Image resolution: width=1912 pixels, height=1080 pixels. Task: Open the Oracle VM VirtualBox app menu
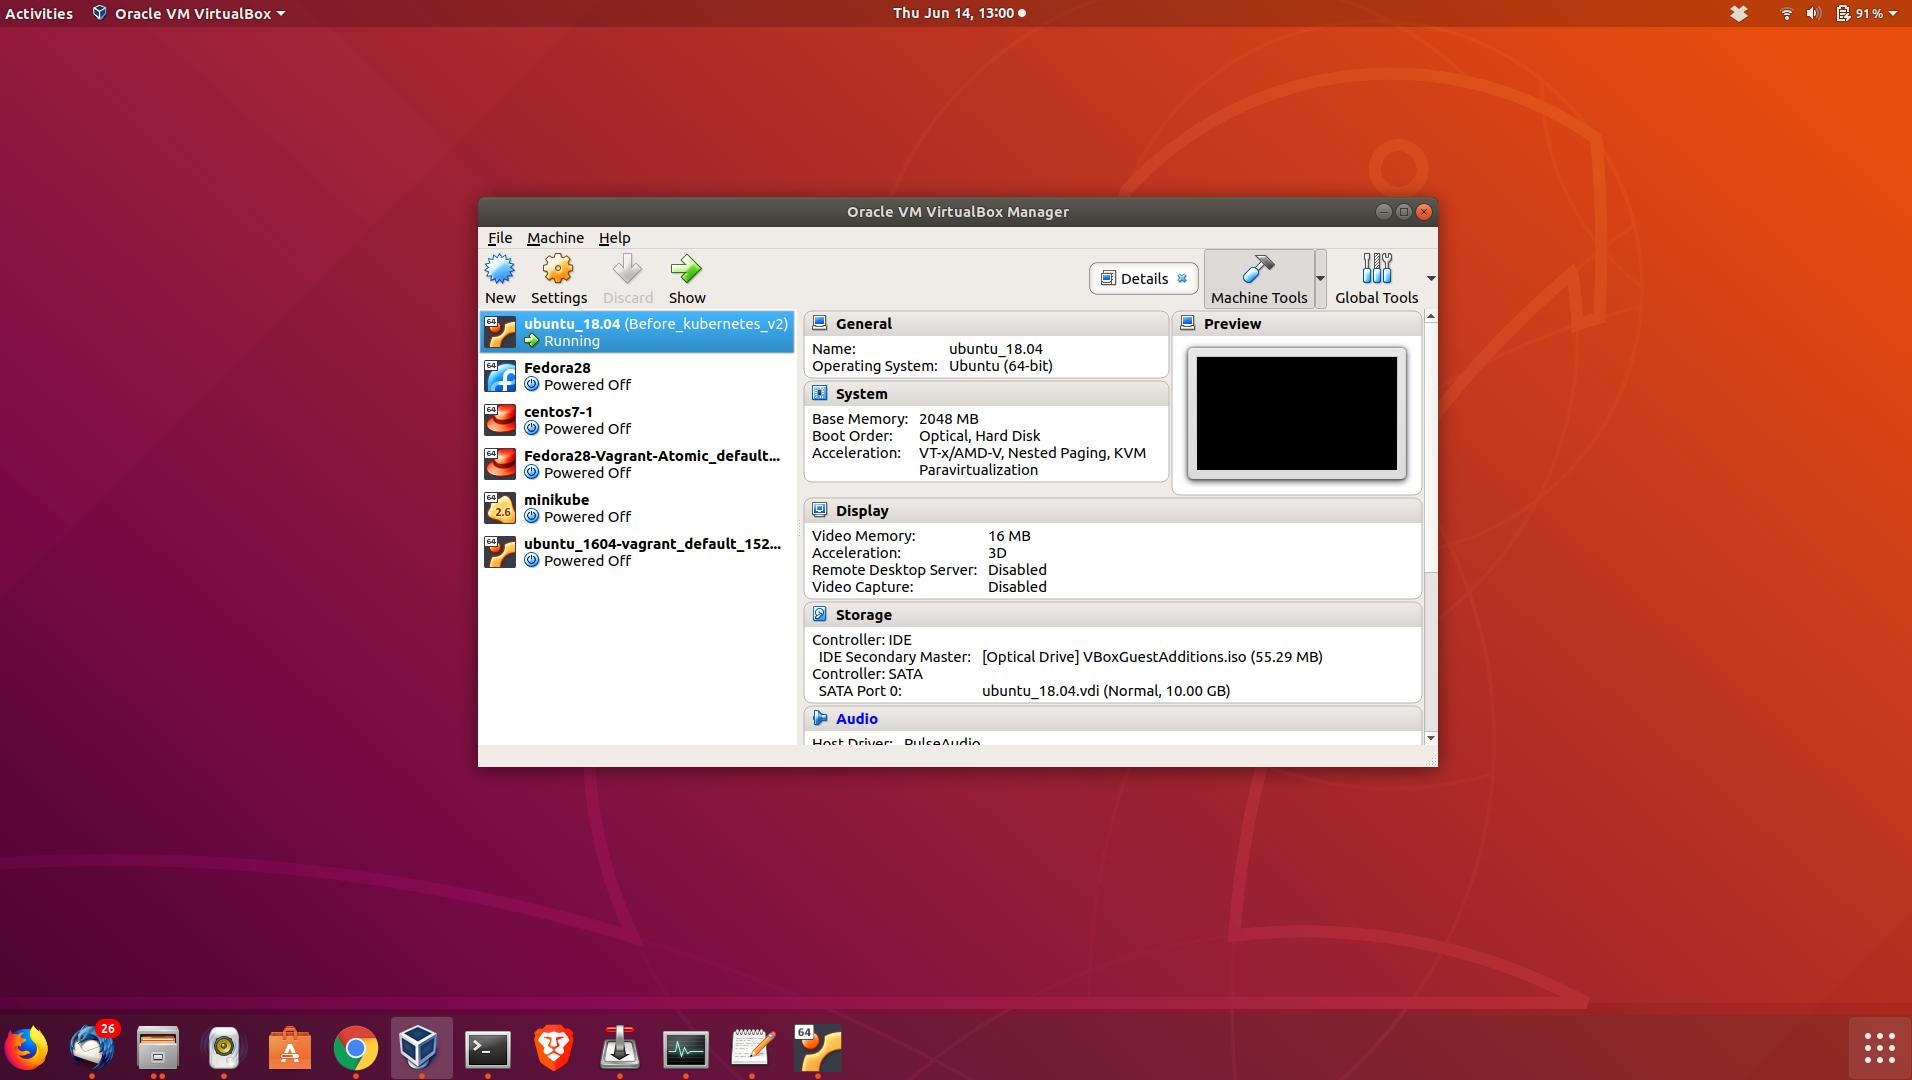coord(189,13)
